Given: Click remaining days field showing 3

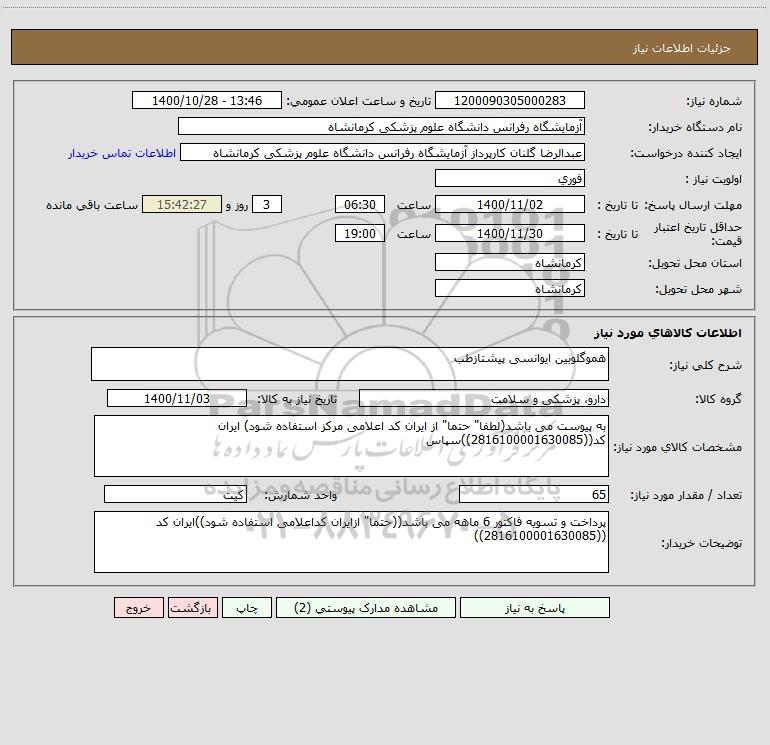Looking at the screenshot, I should pyautogui.click(x=267, y=204).
